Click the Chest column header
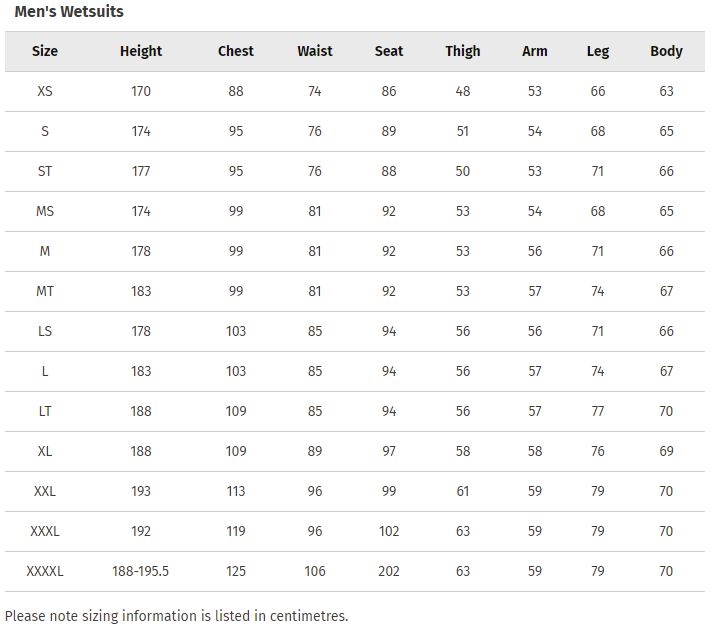 pyautogui.click(x=236, y=51)
